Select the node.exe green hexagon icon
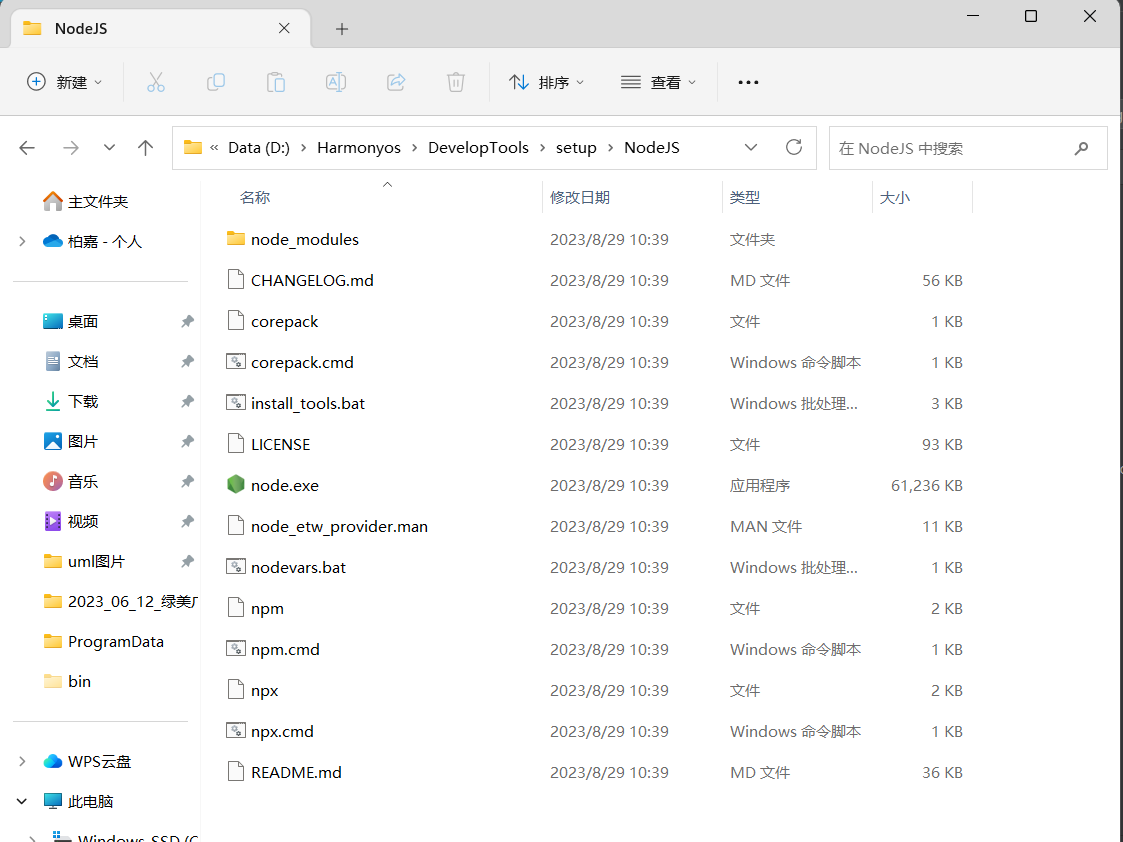 pyautogui.click(x=236, y=485)
